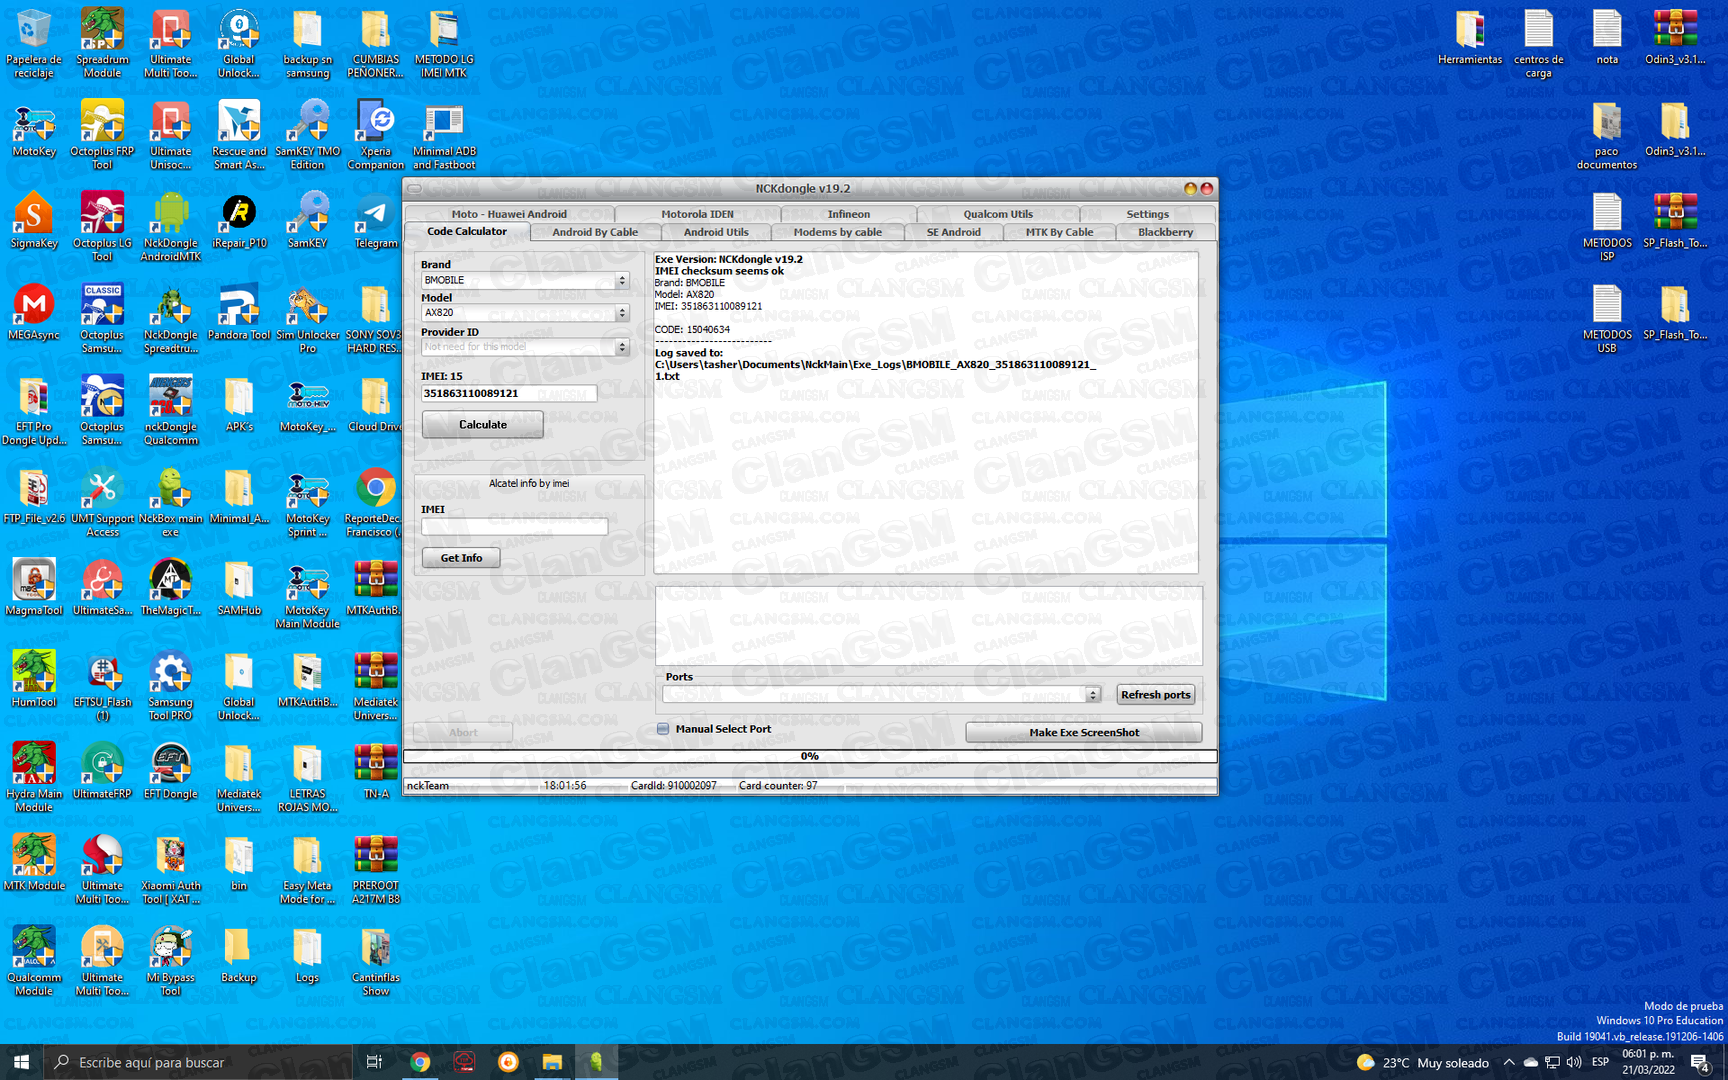The width and height of the screenshot is (1728, 1080).
Task: Click the Alcatel info IMEI input field
Action: (x=514, y=527)
